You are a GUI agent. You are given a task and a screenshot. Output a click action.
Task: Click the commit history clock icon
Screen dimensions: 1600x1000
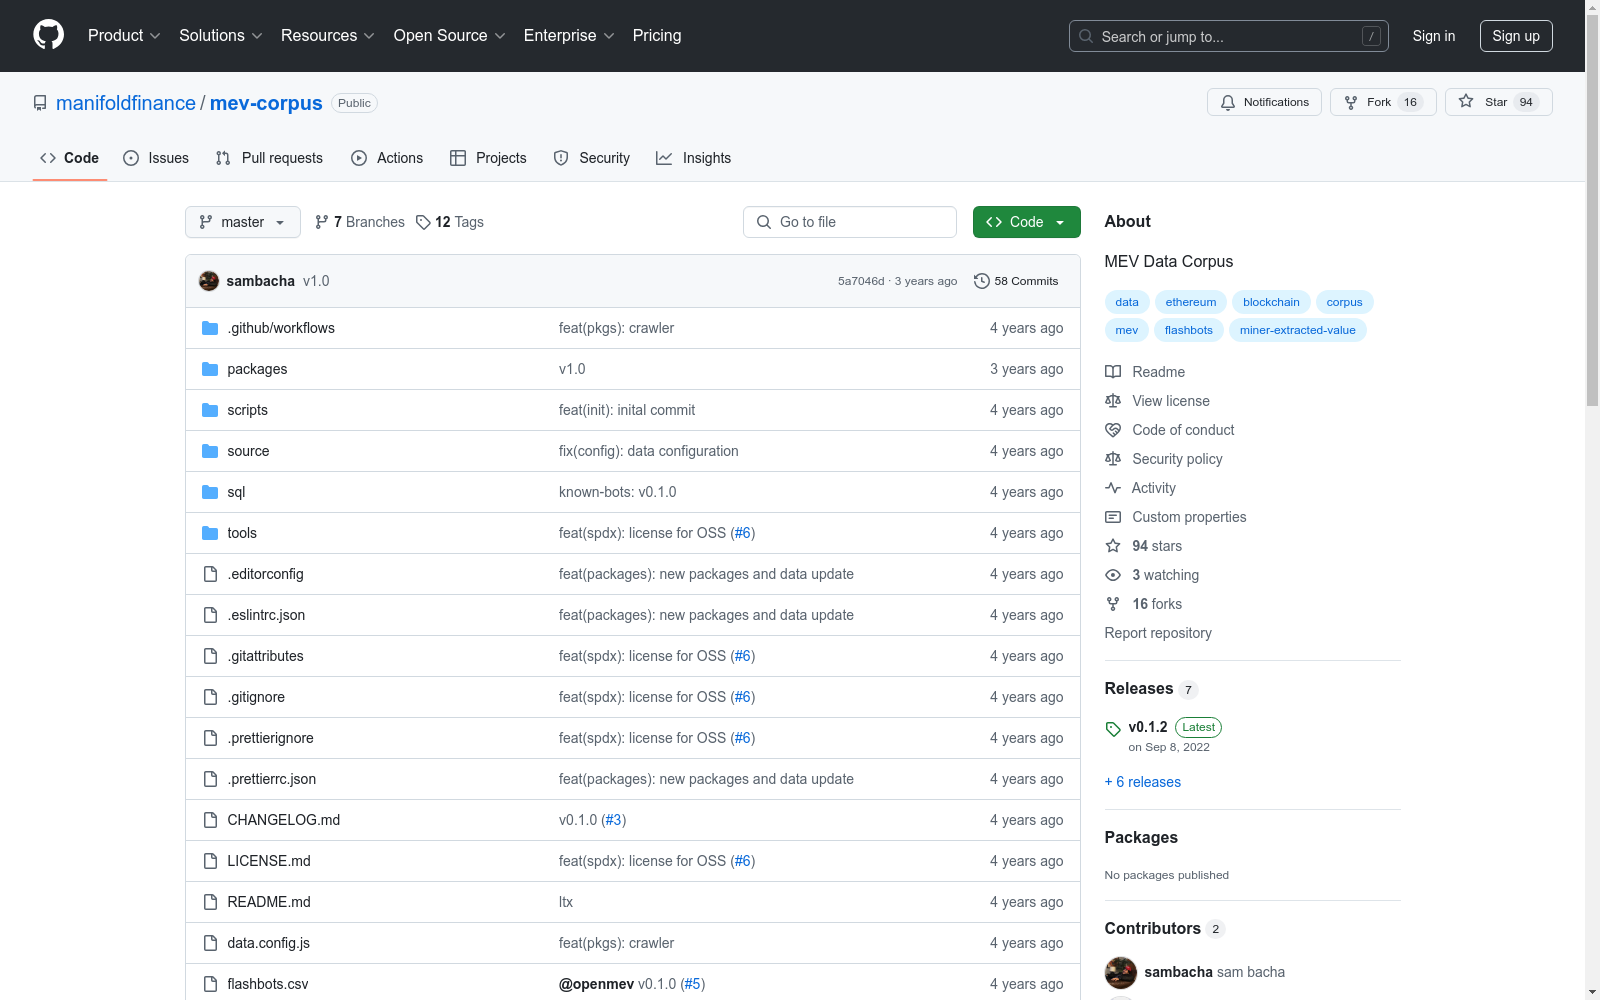982,281
